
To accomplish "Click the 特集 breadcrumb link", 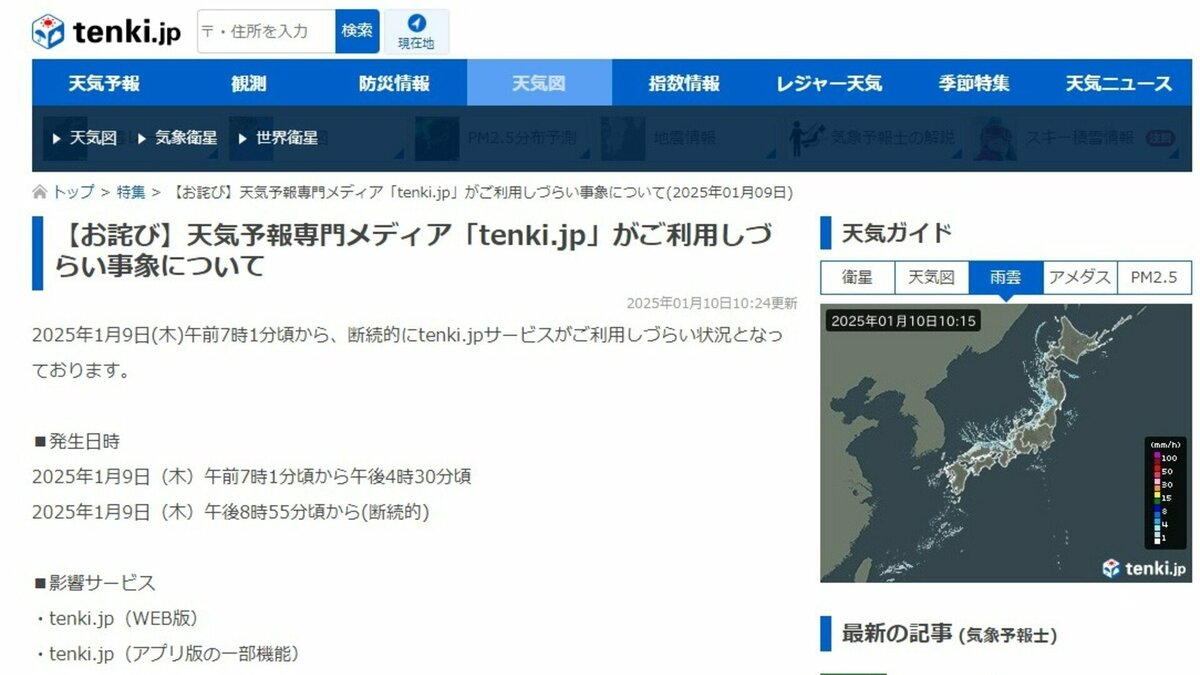I will click(x=130, y=192).
